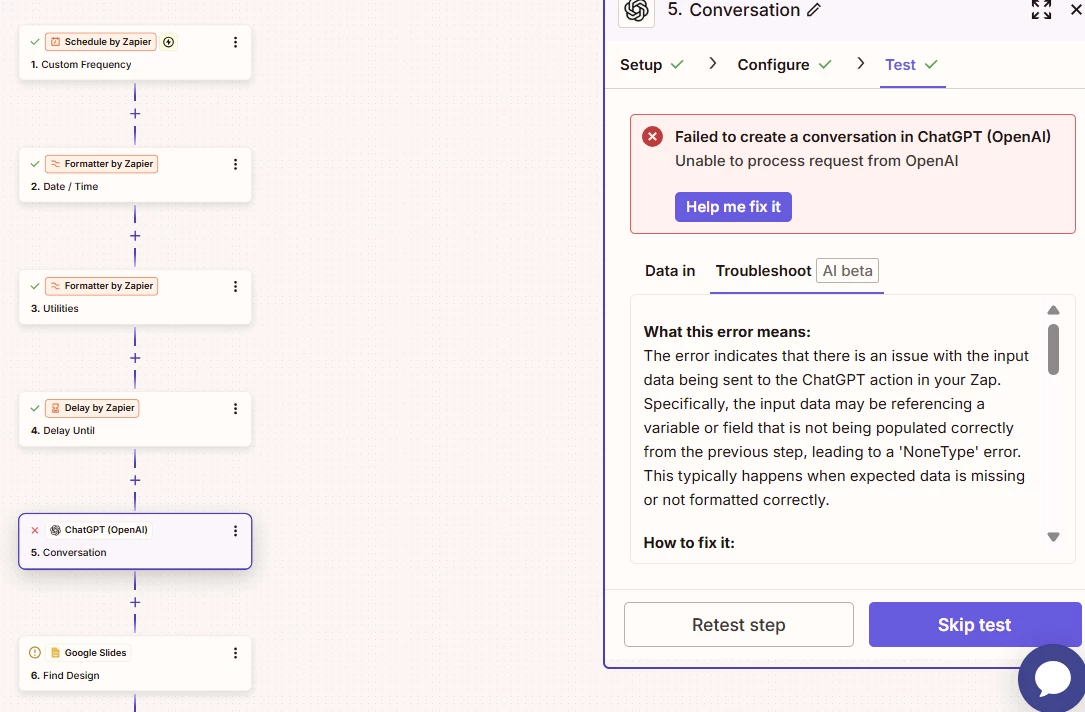The width and height of the screenshot is (1085, 712).
Task: Expand the panel to full screen
Action: [x=1041, y=10]
